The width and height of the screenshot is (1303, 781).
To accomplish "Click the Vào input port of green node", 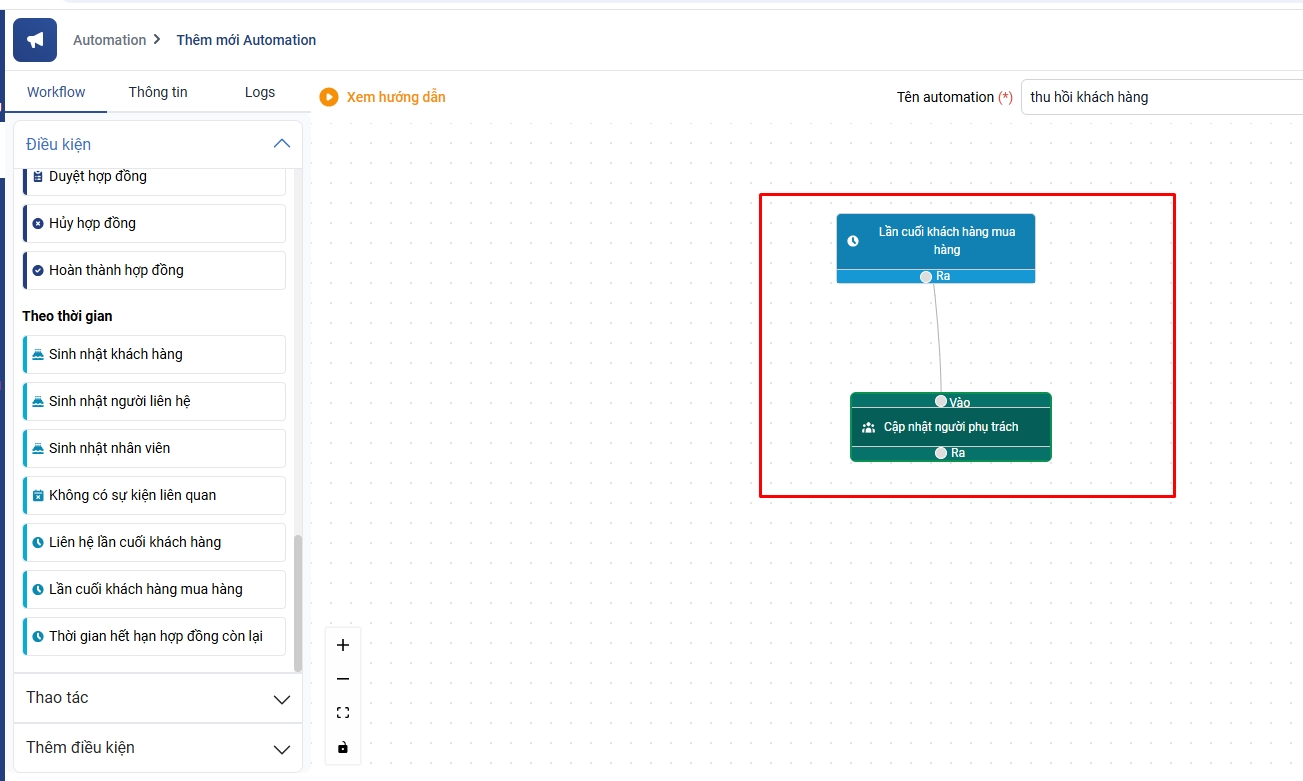I will (x=941, y=401).
